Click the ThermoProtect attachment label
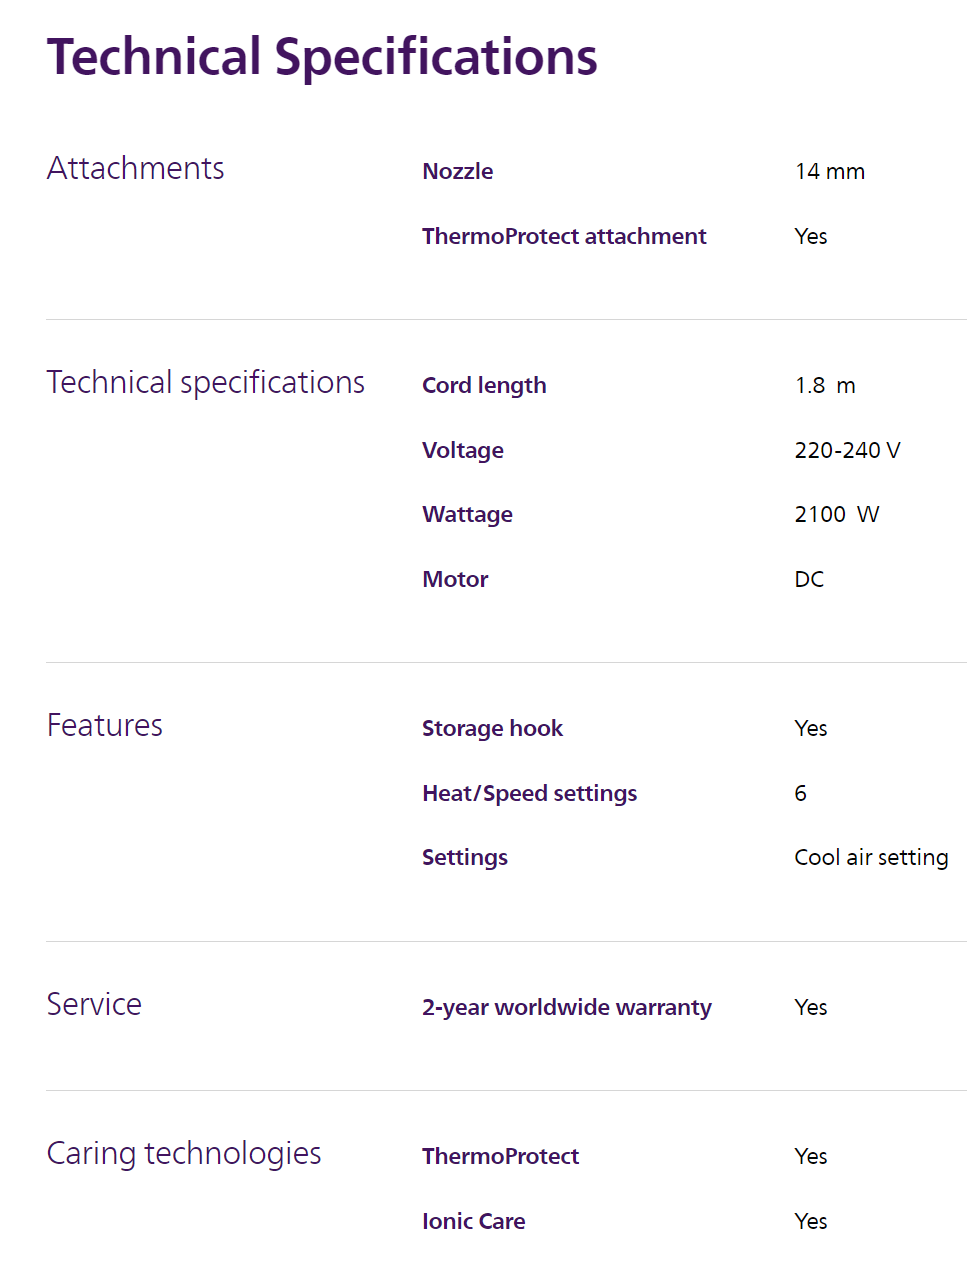Image resolution: width=967 pixels, height=1265 pixels. [x=563, y=236]
